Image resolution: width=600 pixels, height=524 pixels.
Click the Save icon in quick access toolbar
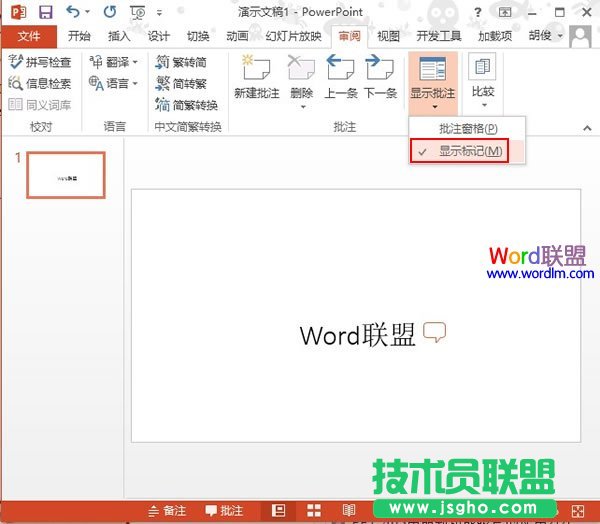tap(45, 12)
